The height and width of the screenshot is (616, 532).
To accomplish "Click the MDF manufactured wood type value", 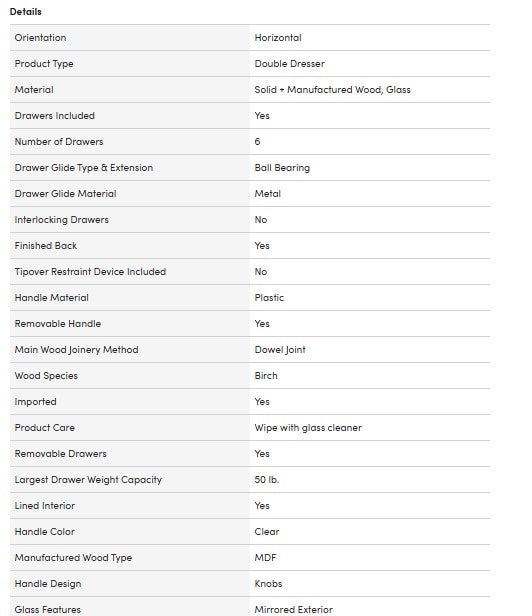I will 266,557.
